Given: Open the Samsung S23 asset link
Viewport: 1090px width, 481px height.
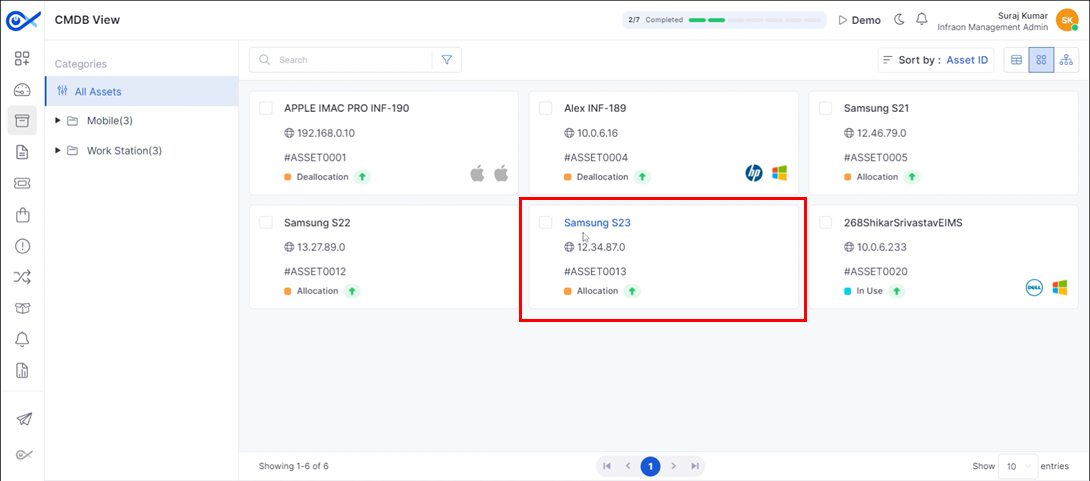Looking at the screenshot, I should [x=597, y=223].
